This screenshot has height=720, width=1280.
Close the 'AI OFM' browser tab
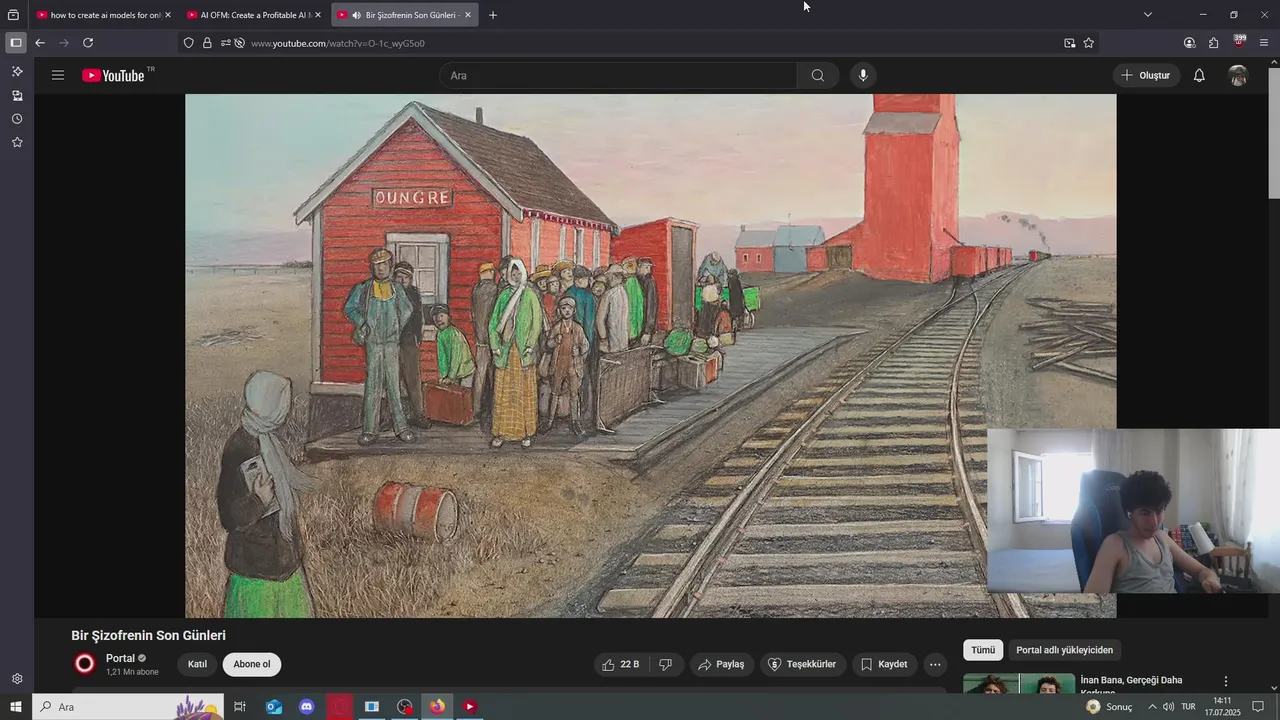[x=318, y=15]
